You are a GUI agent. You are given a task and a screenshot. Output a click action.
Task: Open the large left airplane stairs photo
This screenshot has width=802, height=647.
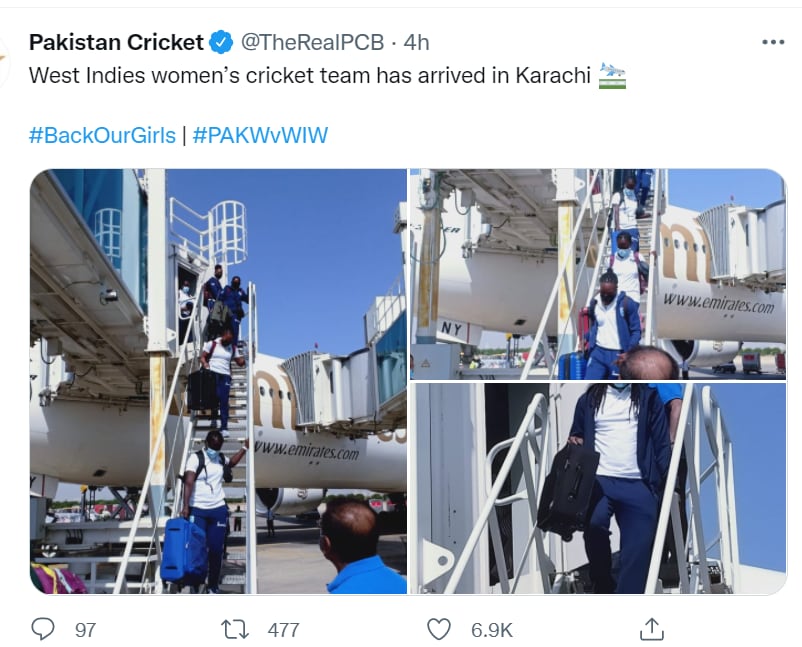[x=218, y=381]
